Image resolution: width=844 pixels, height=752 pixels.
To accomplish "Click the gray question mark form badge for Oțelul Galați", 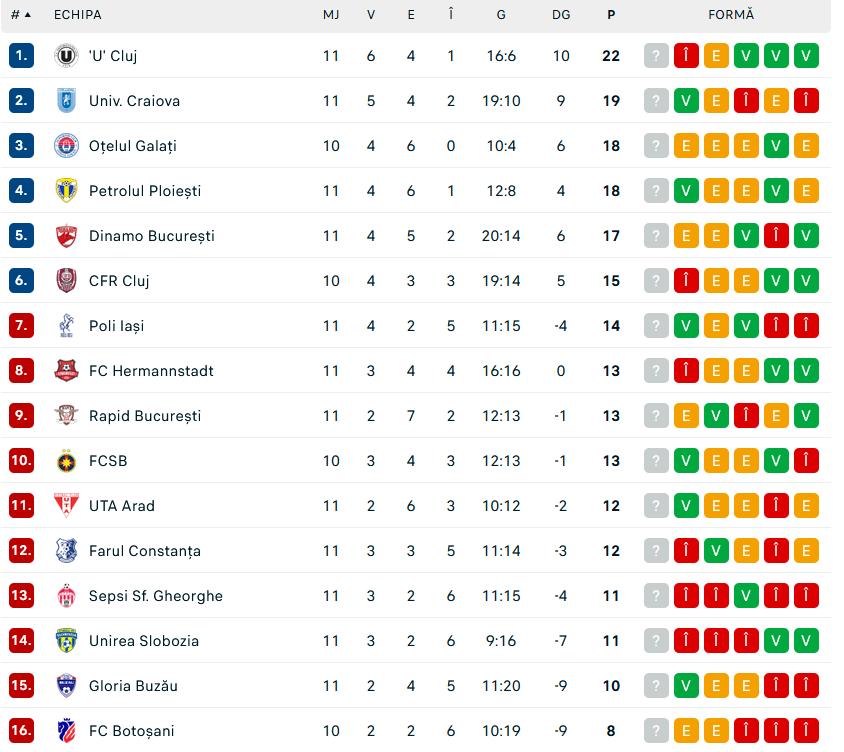I will coord(656,146).
